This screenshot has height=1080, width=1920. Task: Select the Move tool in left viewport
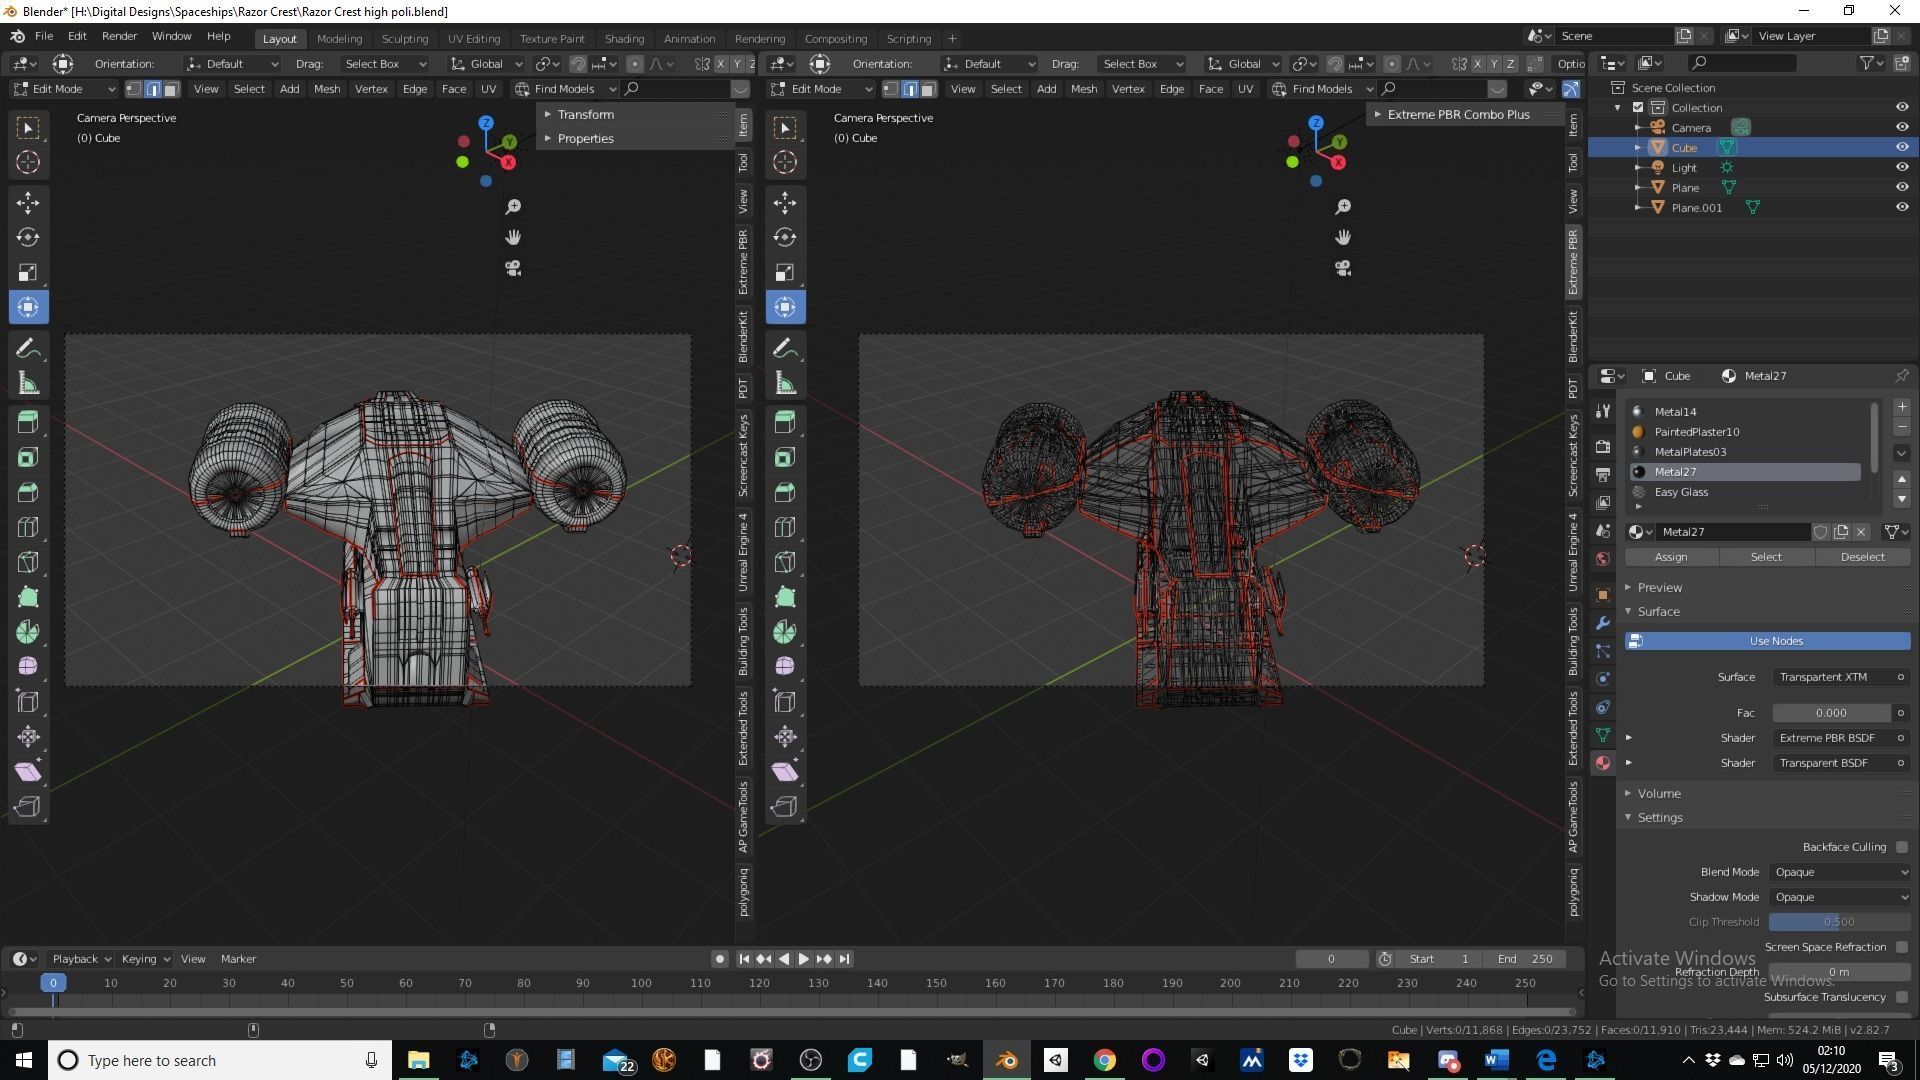click(28, 203)
